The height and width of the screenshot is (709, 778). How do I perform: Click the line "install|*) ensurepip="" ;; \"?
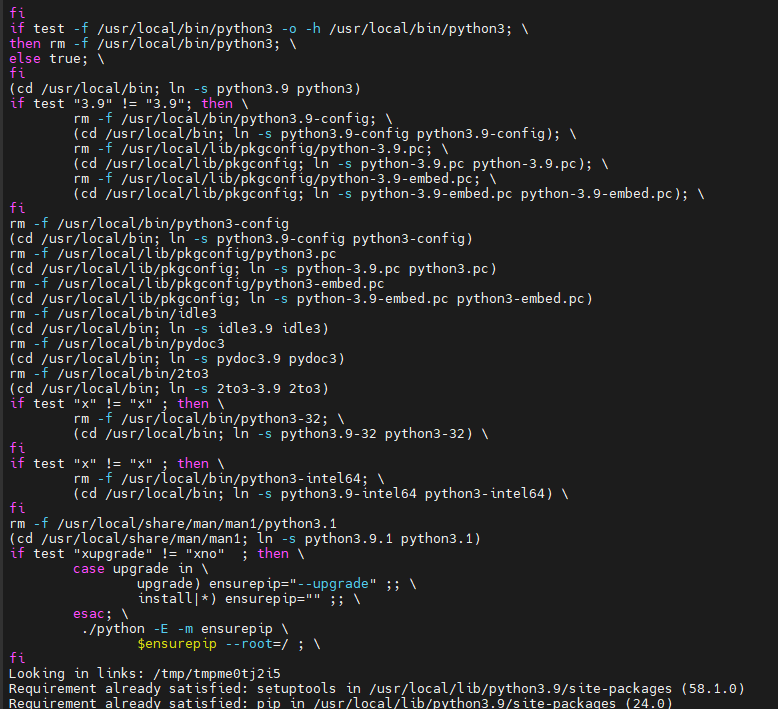249,599
